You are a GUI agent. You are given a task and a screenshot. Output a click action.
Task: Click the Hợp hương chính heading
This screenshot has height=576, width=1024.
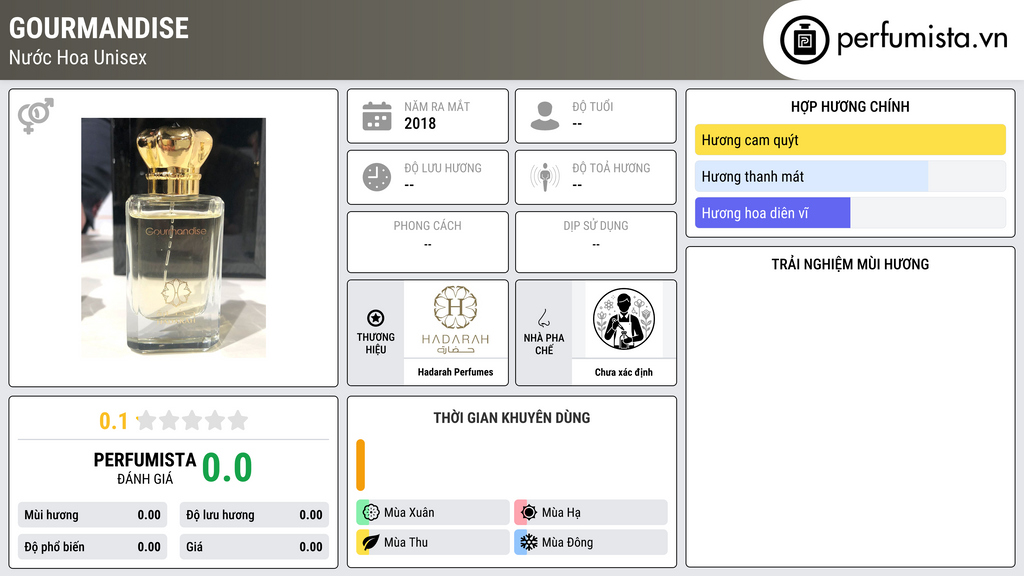click(x=850, y=106)
